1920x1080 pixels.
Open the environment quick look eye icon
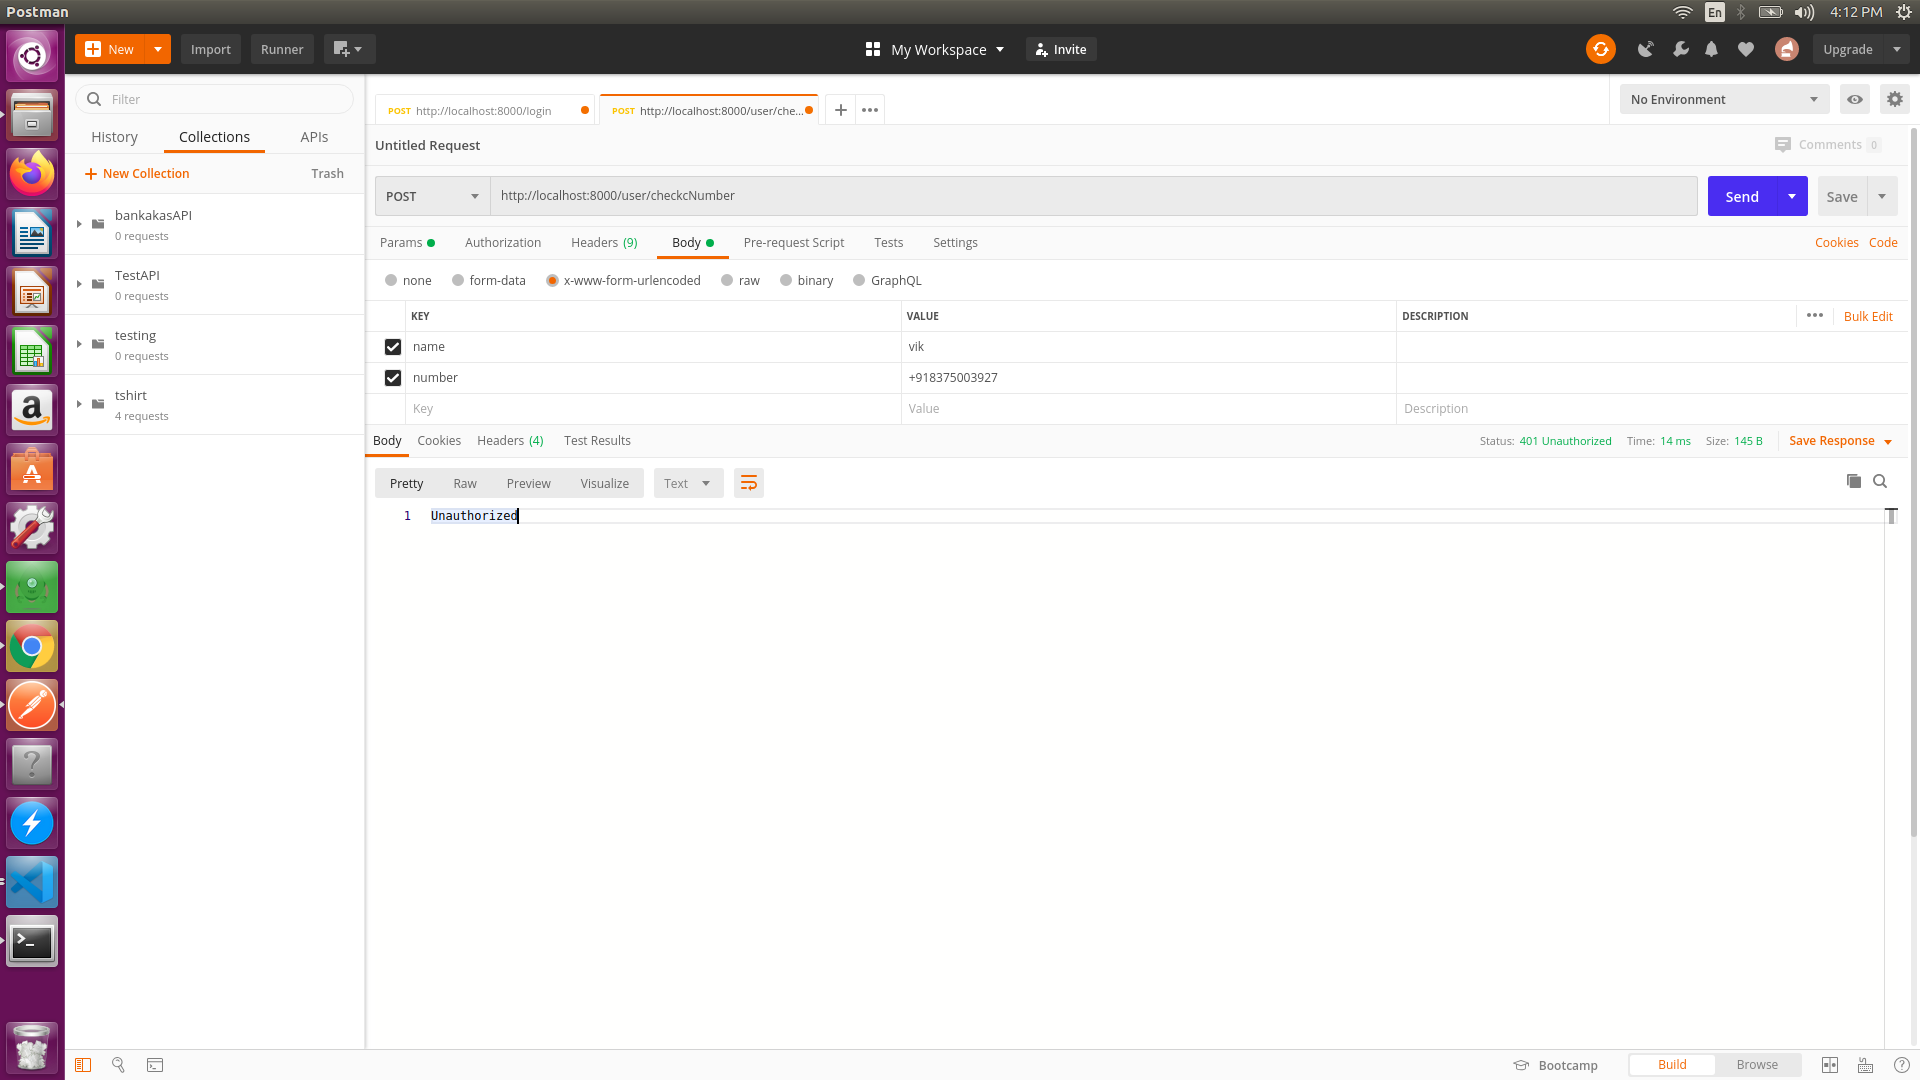1854,99
